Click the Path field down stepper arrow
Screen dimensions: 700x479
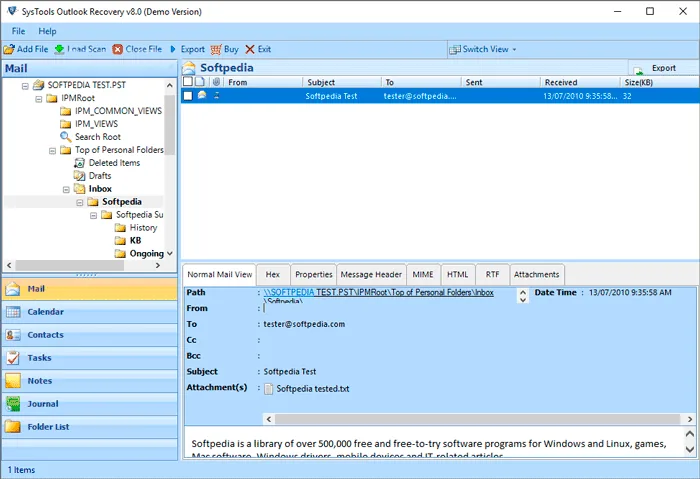[x=523, y=300]
